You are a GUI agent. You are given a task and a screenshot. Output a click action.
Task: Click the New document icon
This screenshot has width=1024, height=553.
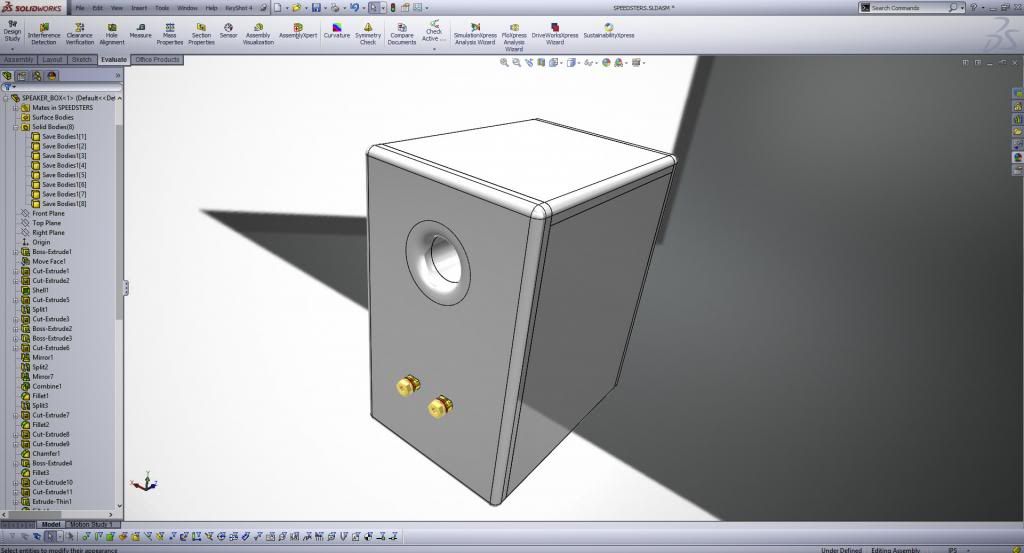[x=278, y=8]
